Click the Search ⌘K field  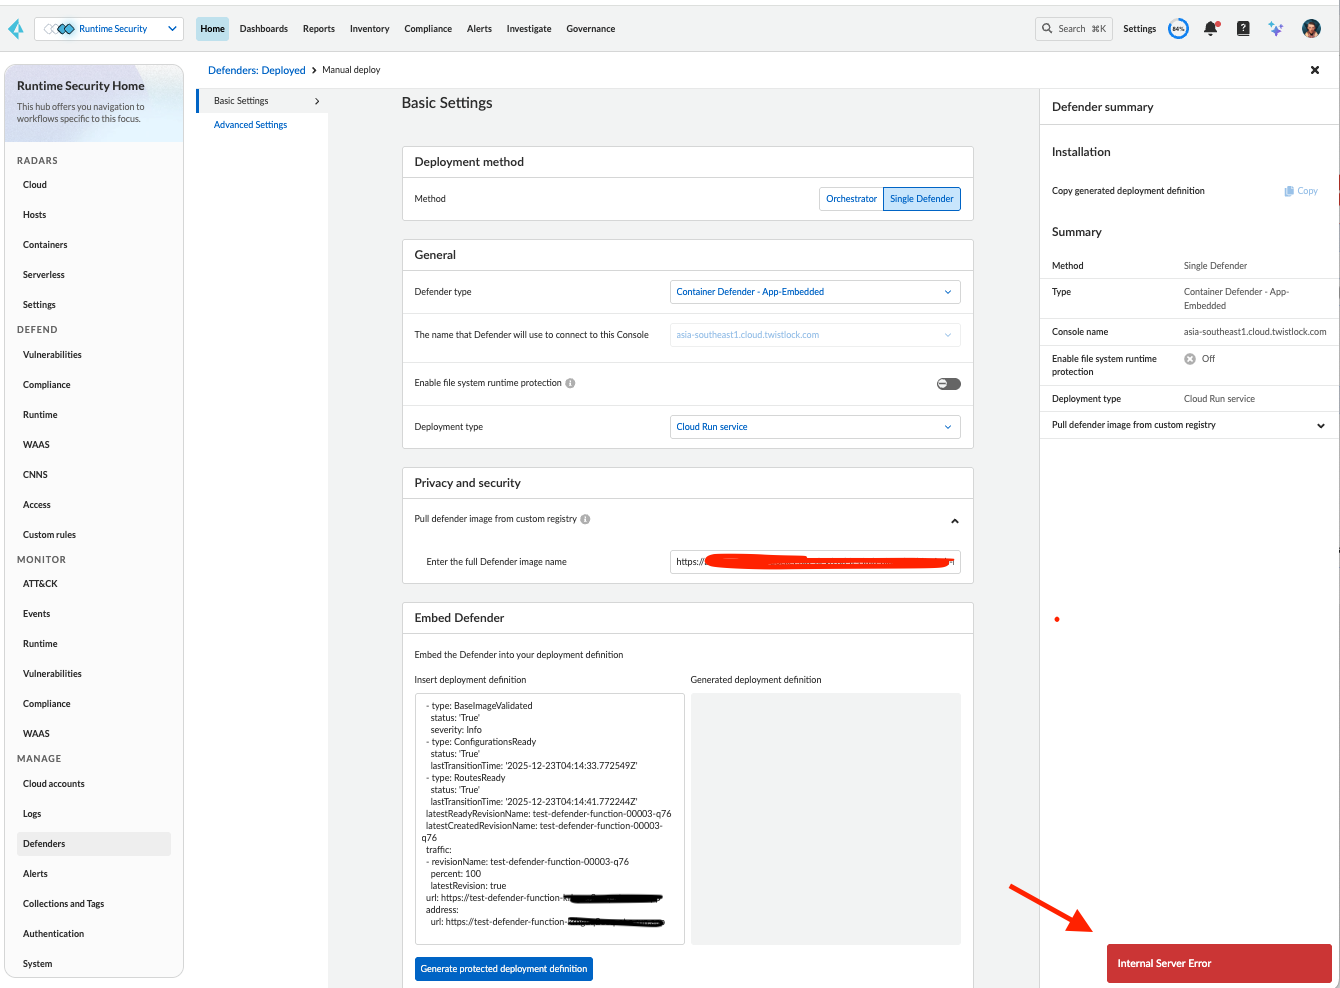click(1073, 29)
